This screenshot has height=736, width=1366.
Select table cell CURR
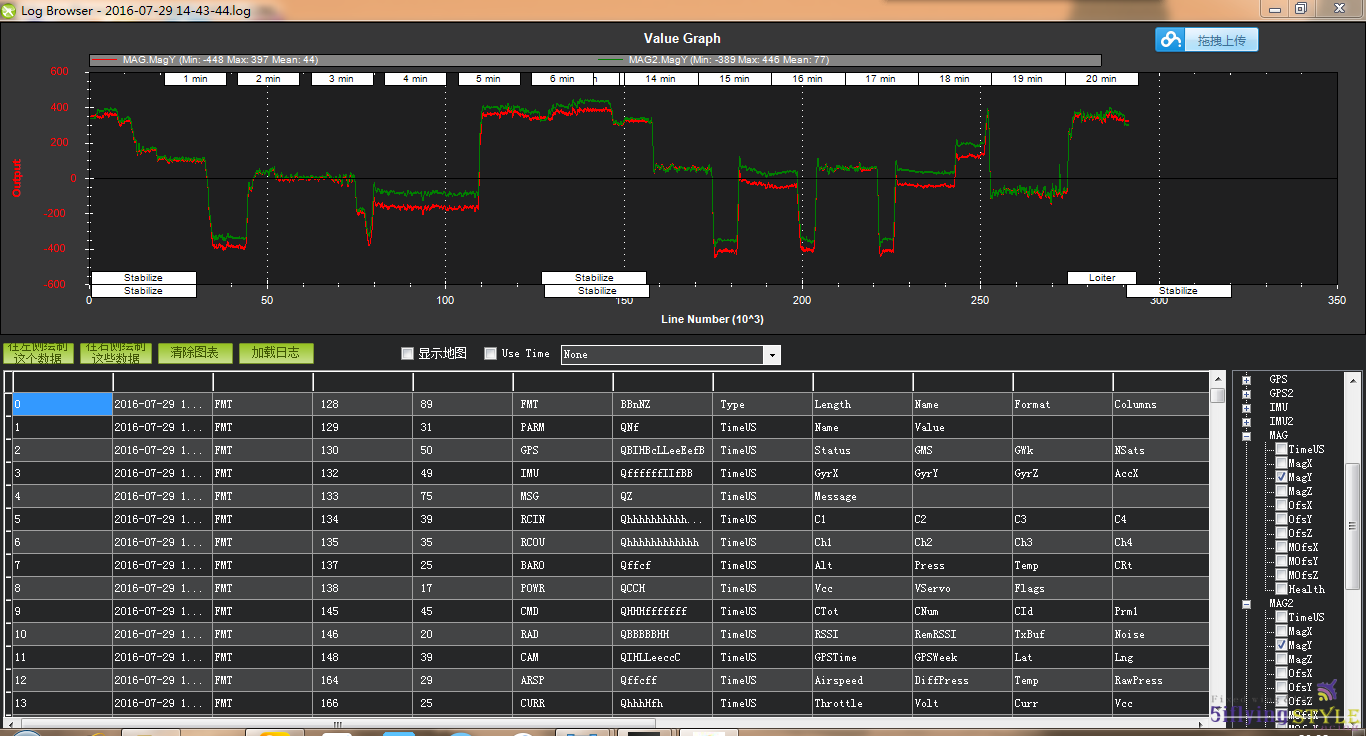(x=562, y=703)
